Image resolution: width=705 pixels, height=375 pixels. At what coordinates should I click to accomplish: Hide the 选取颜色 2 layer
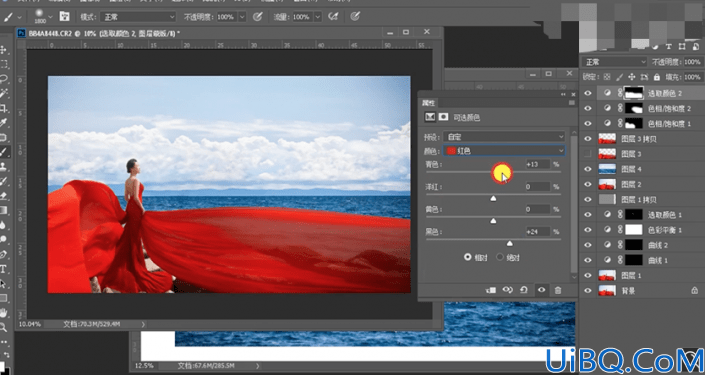coord(588,93)
